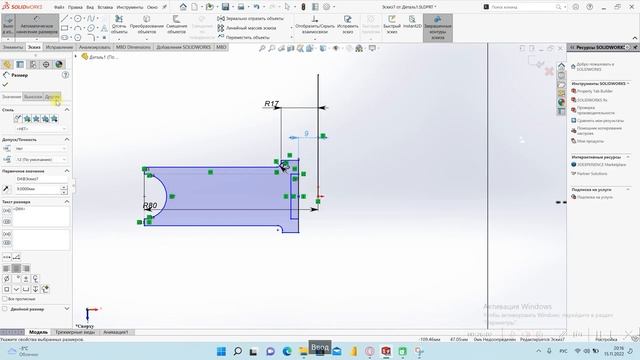Open Partner Solutions link
This screenshot has width=640, height=360.
pos(592,173)
